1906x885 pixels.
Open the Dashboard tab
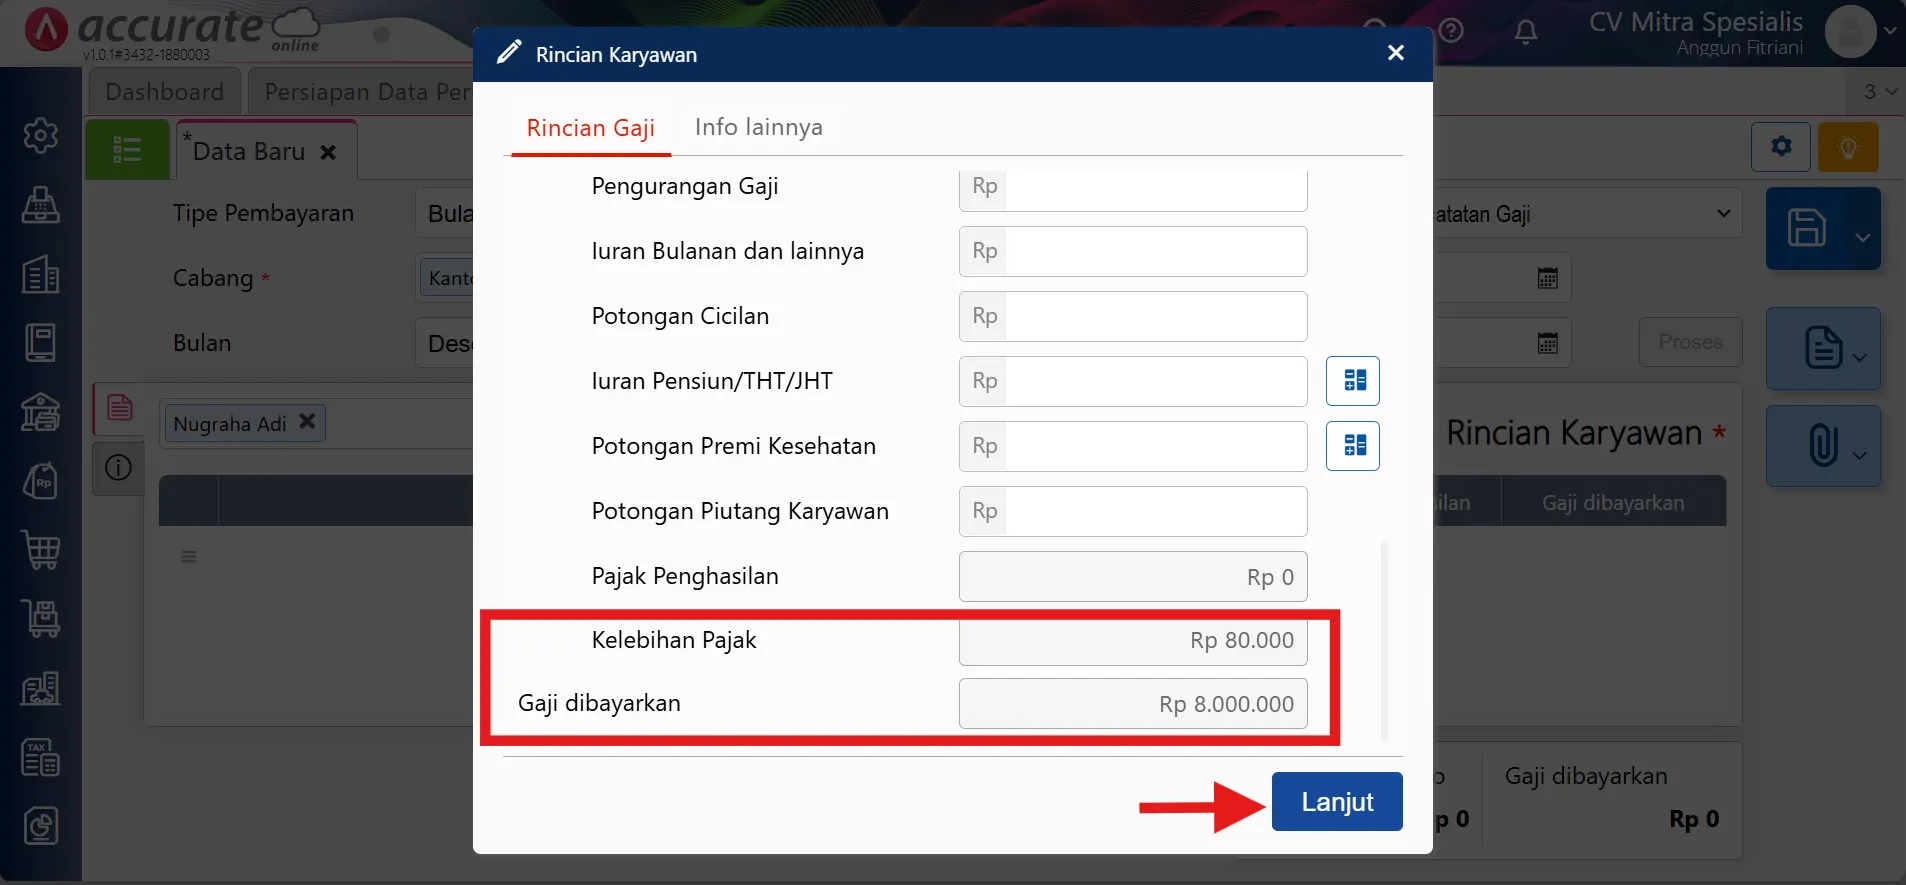click(x=164, y=92)
